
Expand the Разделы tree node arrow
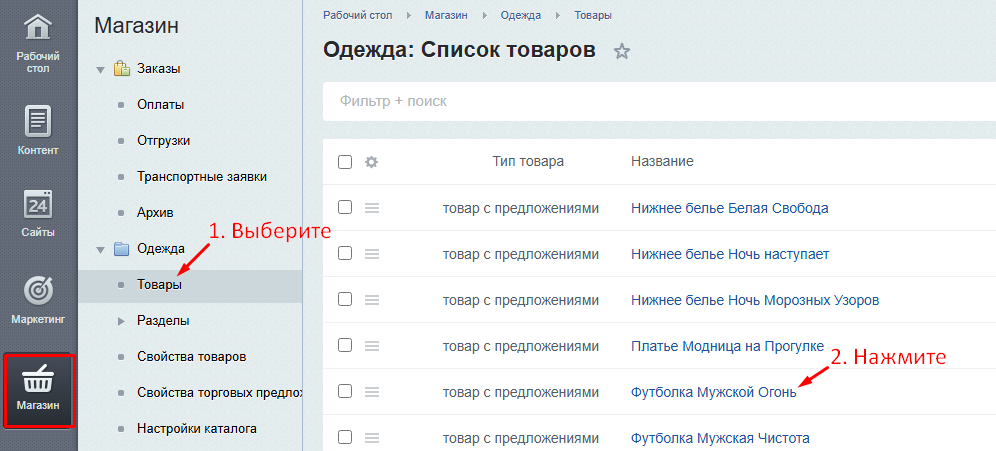pos(121,321)
